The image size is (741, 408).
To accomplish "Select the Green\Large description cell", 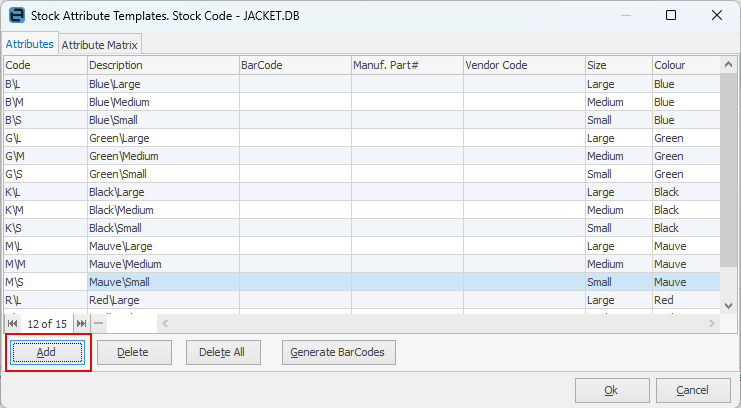I will click(x=164, y=138).
